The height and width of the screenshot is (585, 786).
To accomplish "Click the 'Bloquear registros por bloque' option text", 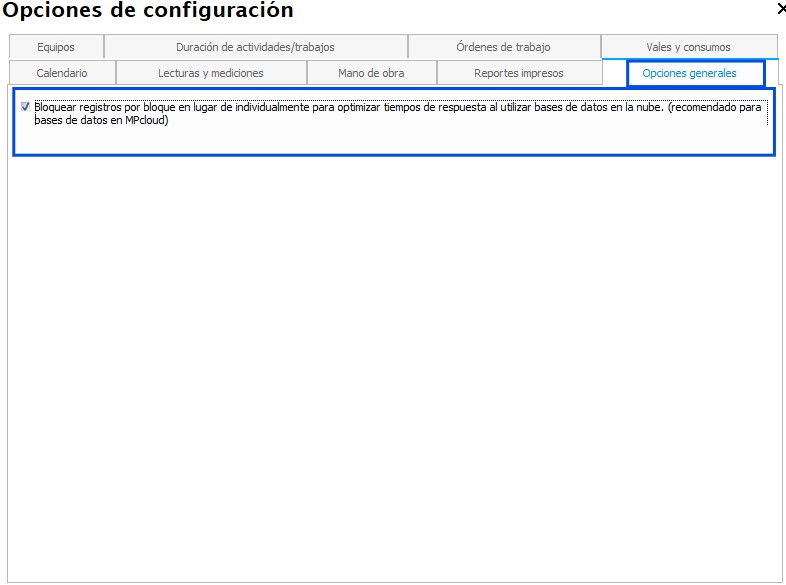I will coord(400,113).
